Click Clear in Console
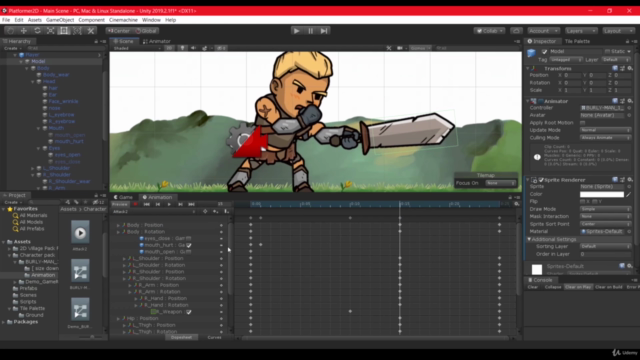Image resolution: width=640 pixels, height=360 pixels. point(533,287)
